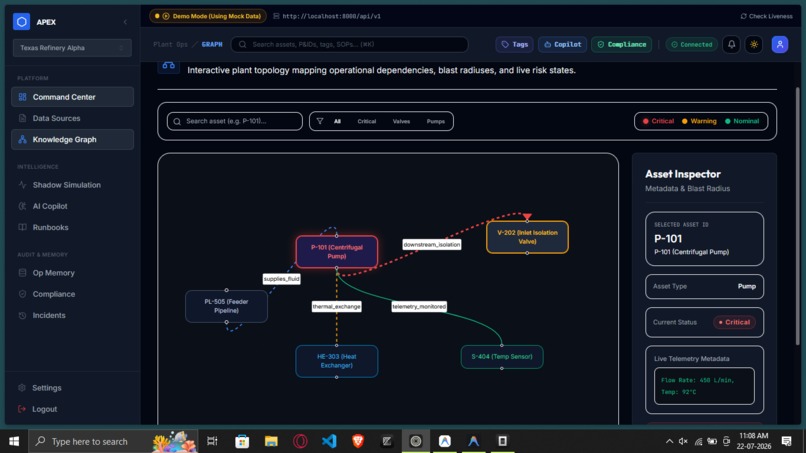
Task: Click Check Liveness at the top right
Action: pos(766,16)
